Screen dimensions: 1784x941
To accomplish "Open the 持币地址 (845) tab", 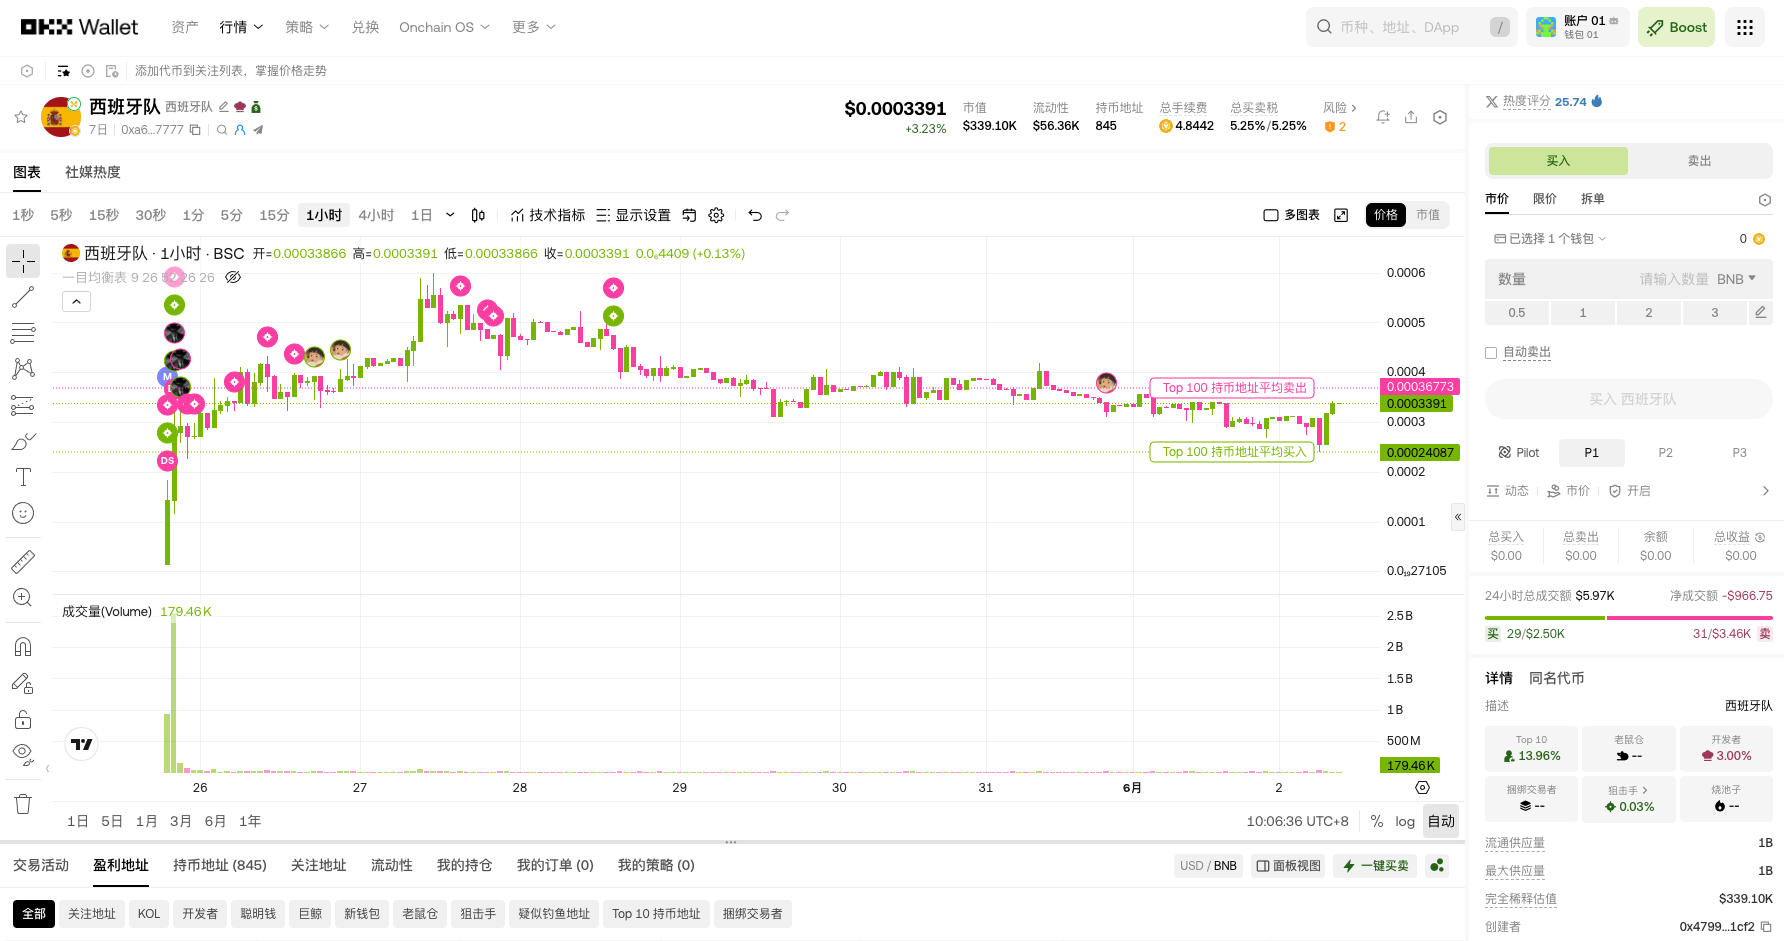I will [x=220, y=865].
